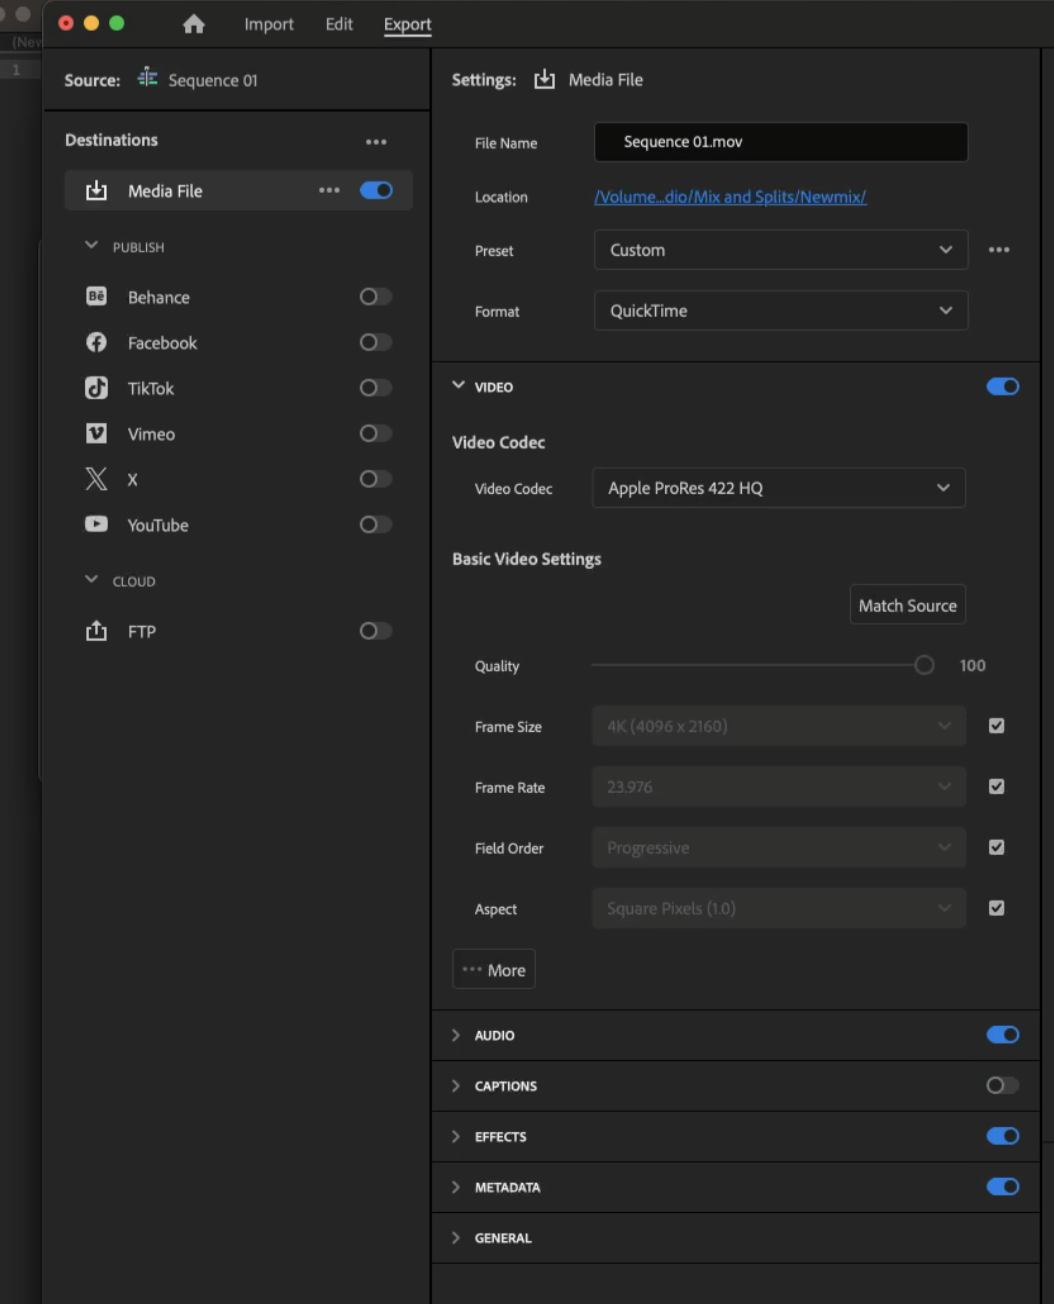
Task: Click the X logo icon
Action: 96,479
